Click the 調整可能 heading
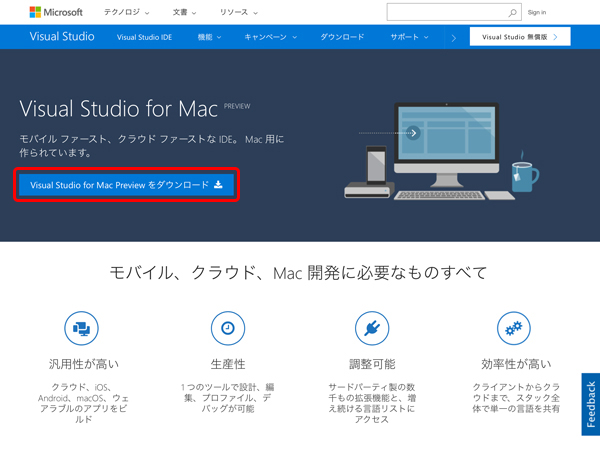 (372, 364)
